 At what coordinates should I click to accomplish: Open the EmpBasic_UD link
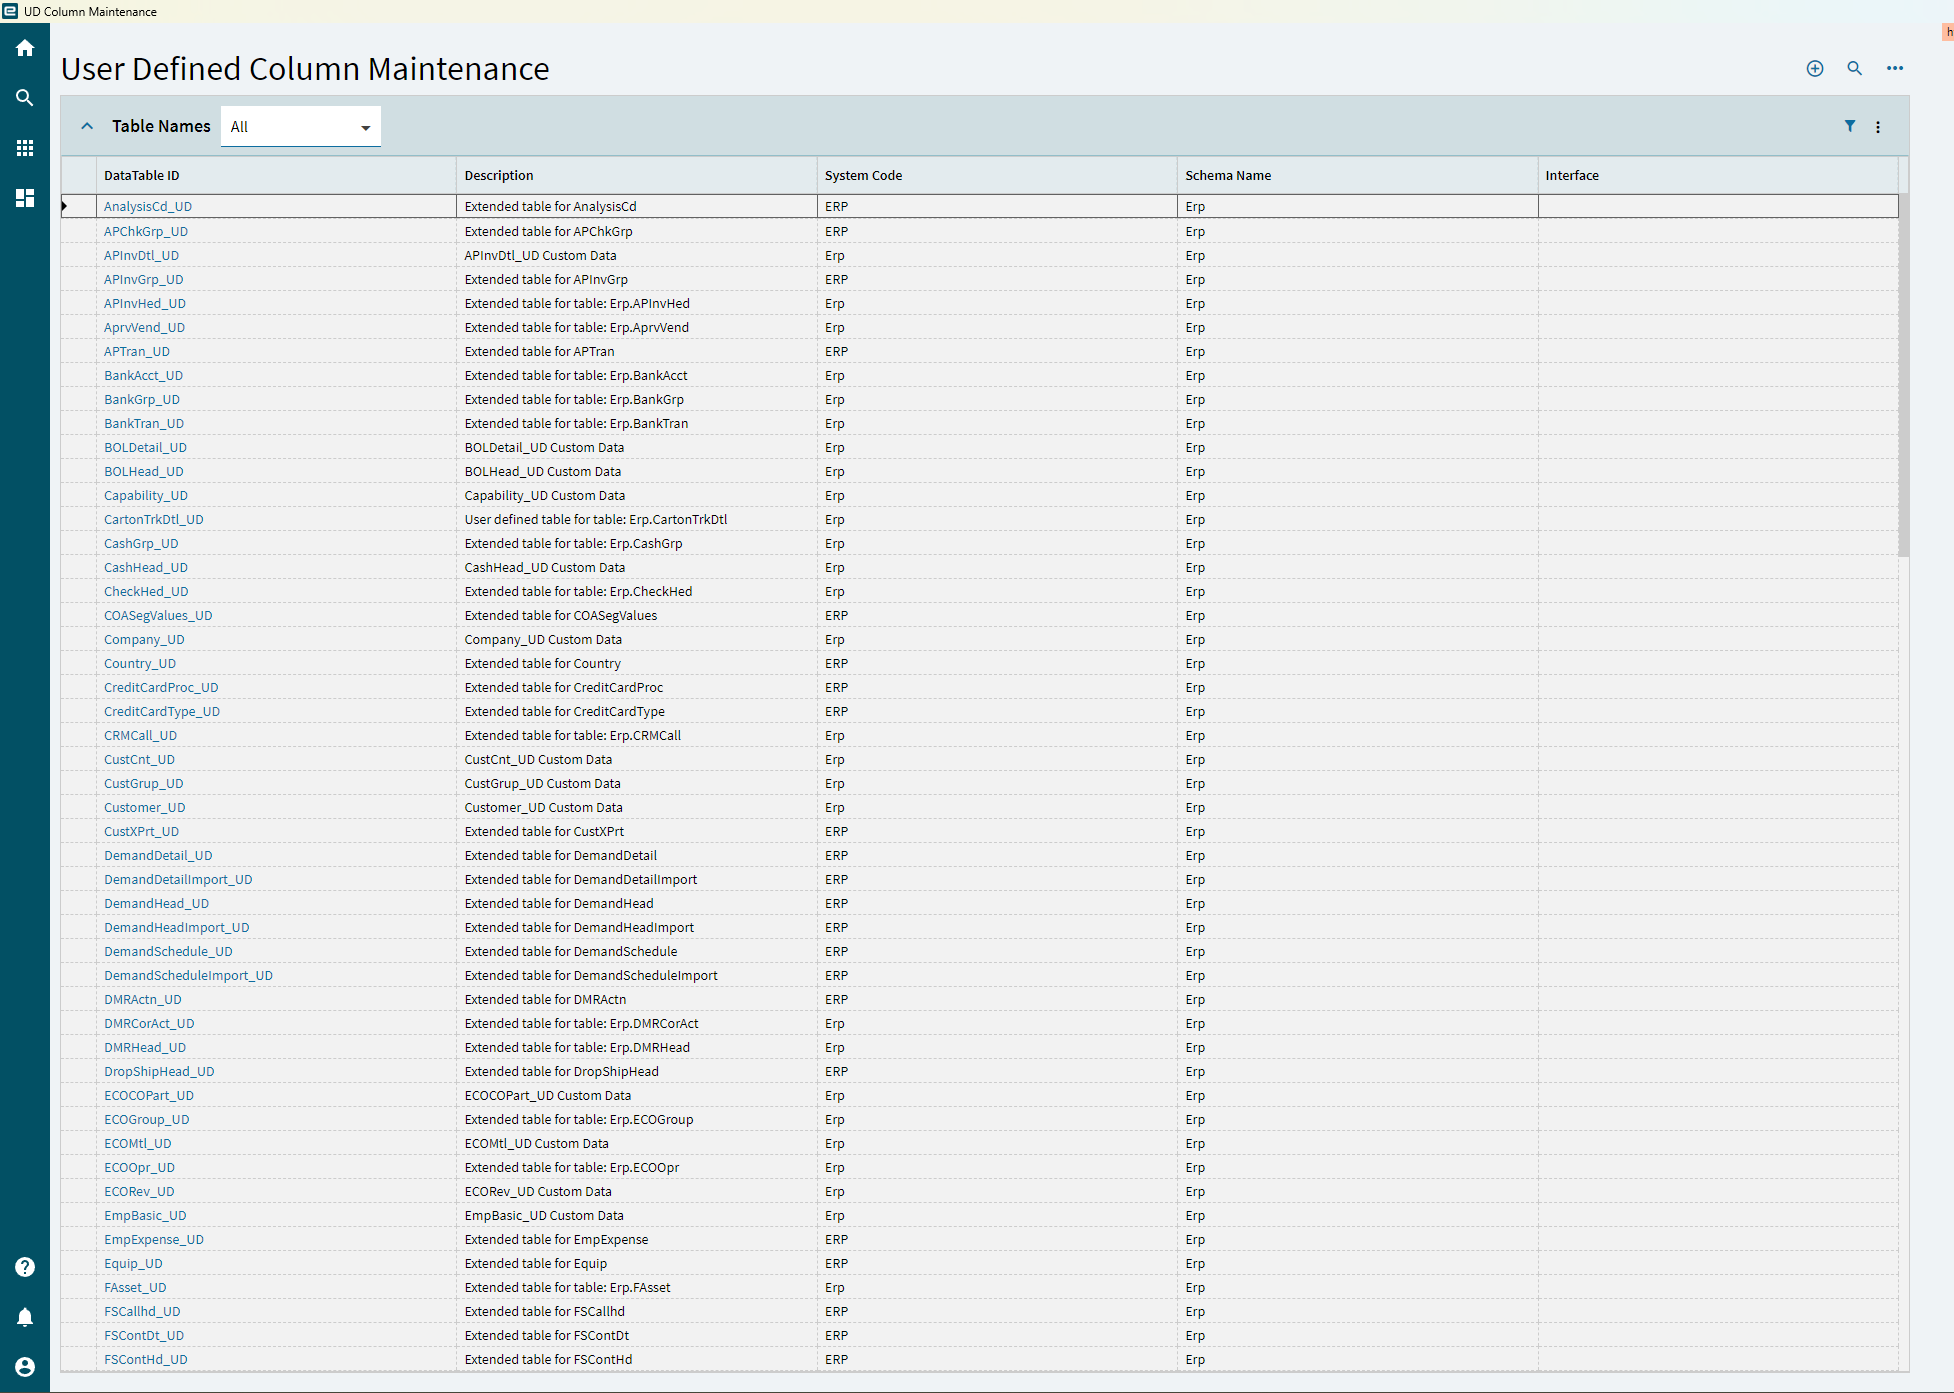[145, 1215]
